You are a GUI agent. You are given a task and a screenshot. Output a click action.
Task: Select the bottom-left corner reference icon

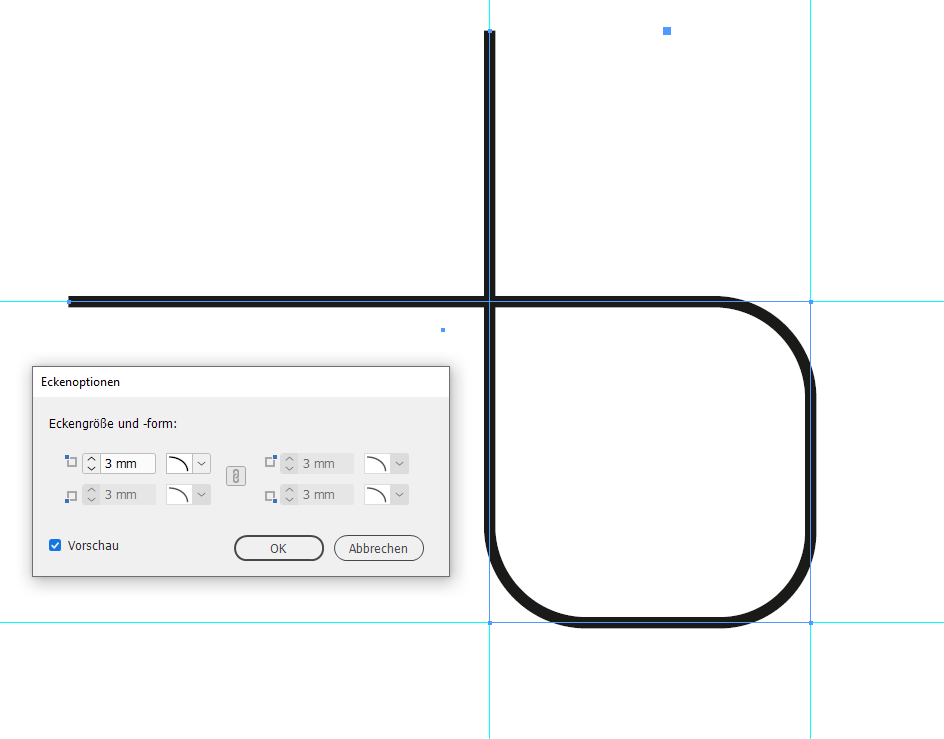[70, 494]
